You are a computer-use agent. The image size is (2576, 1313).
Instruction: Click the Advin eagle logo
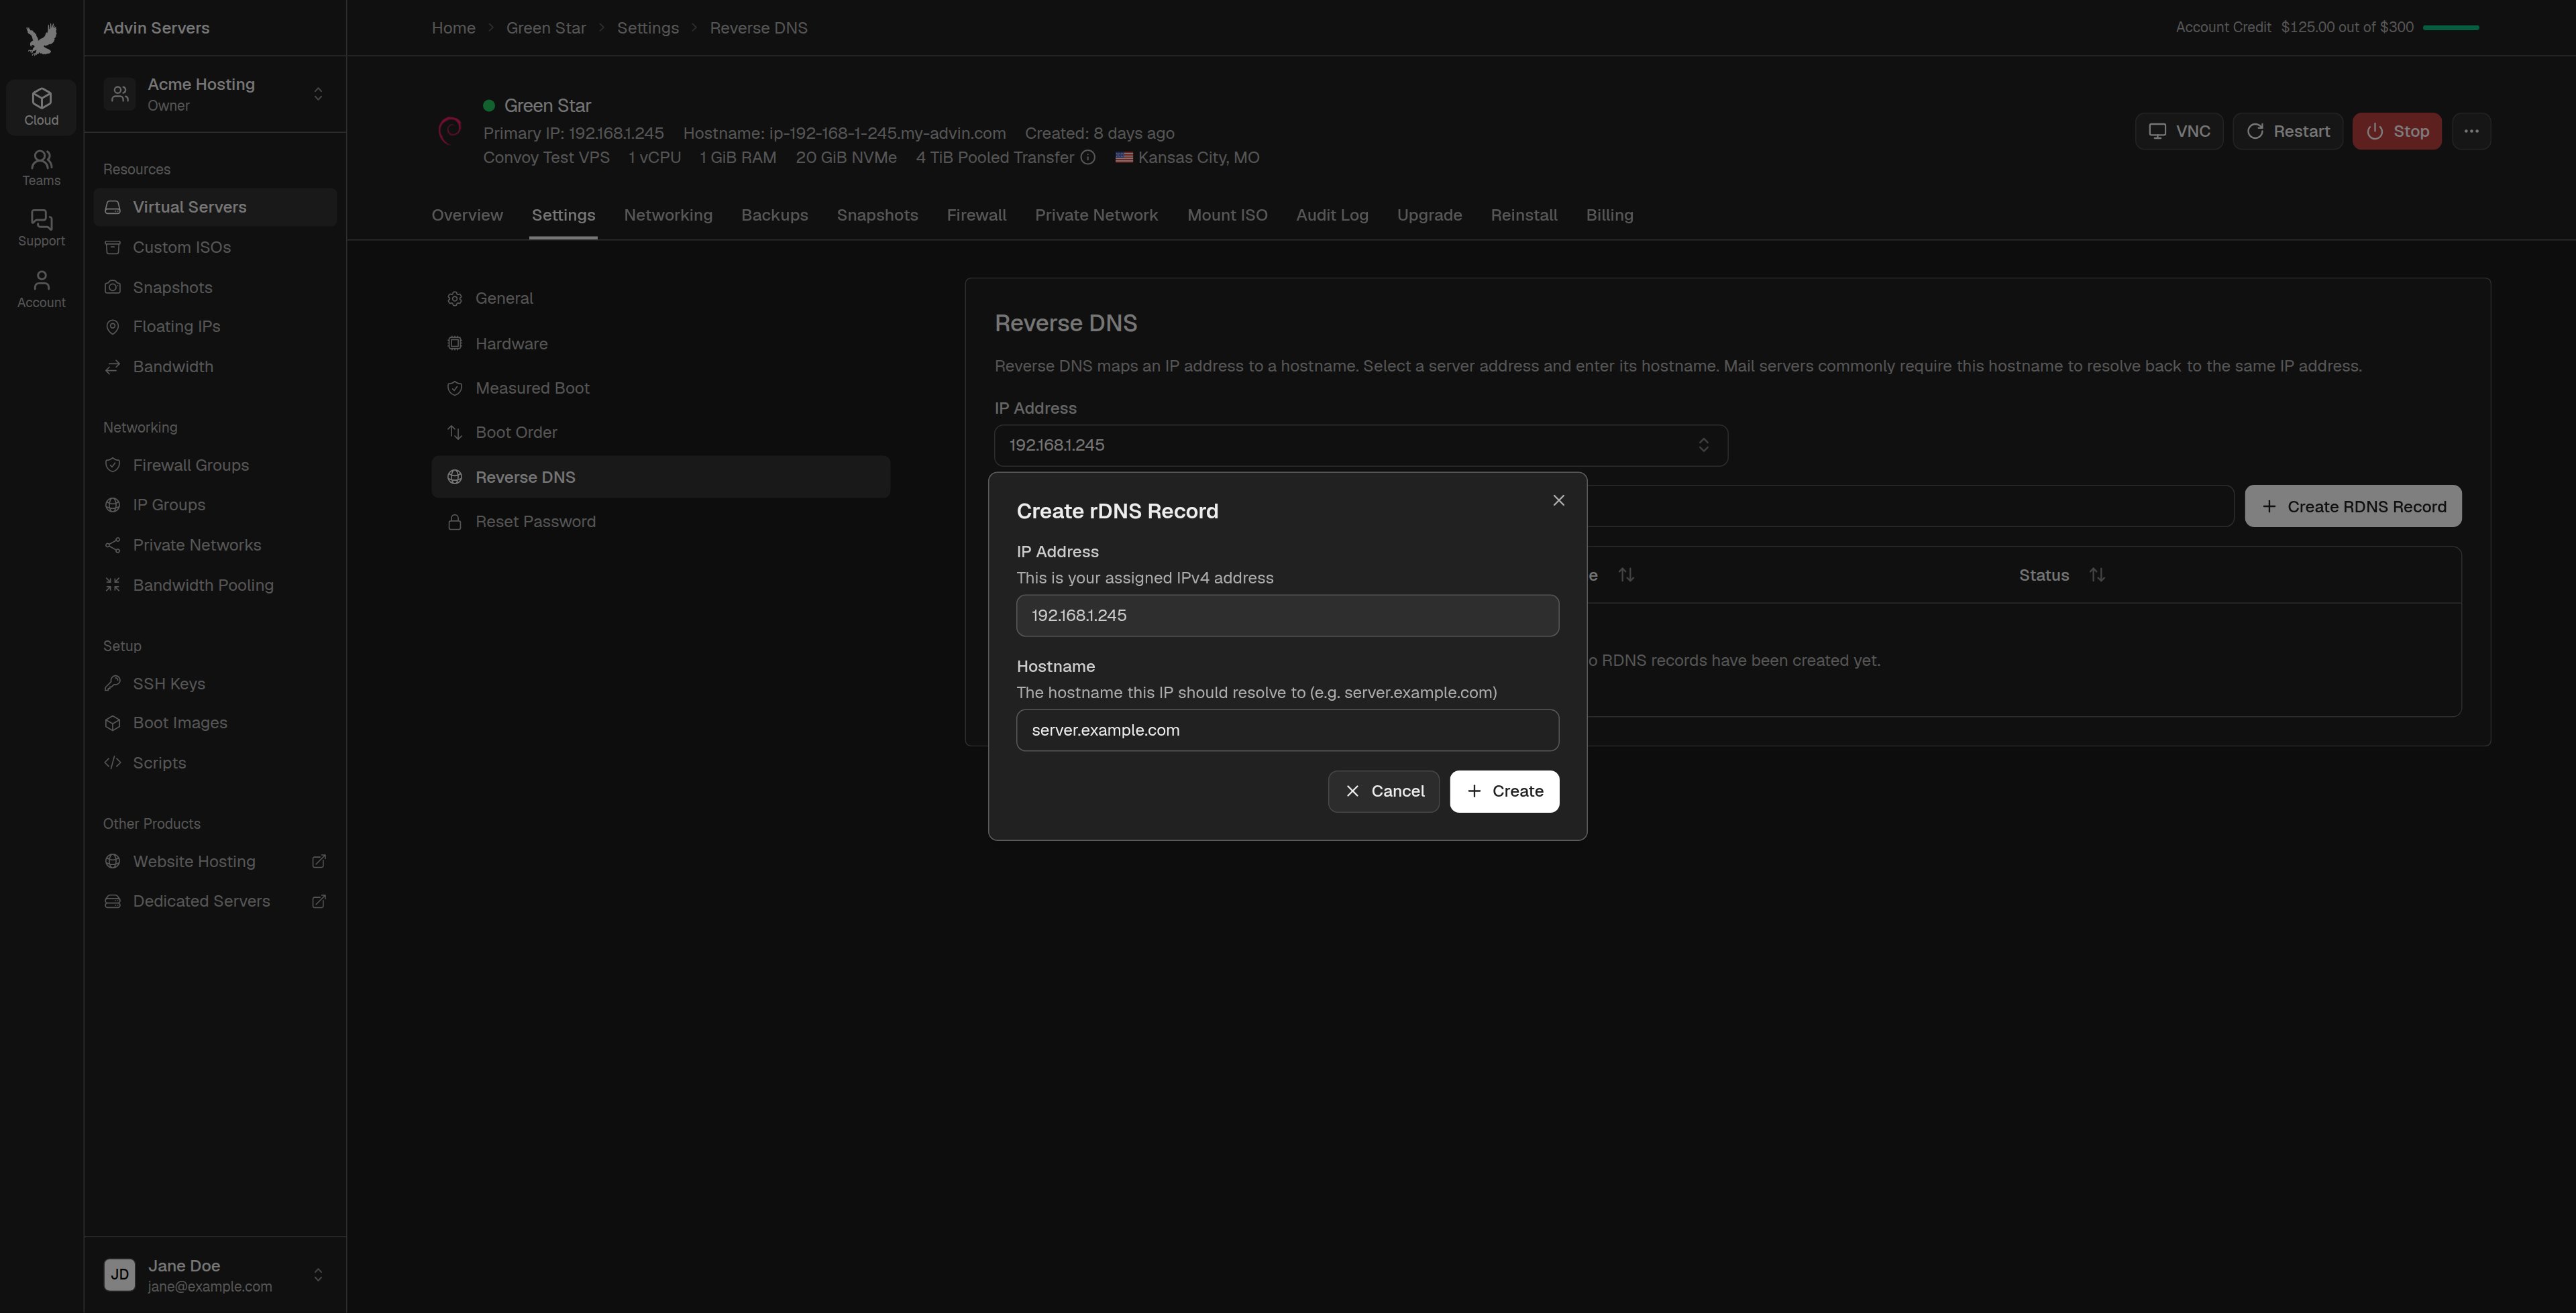pyautogui.click(x=41, y=40)
